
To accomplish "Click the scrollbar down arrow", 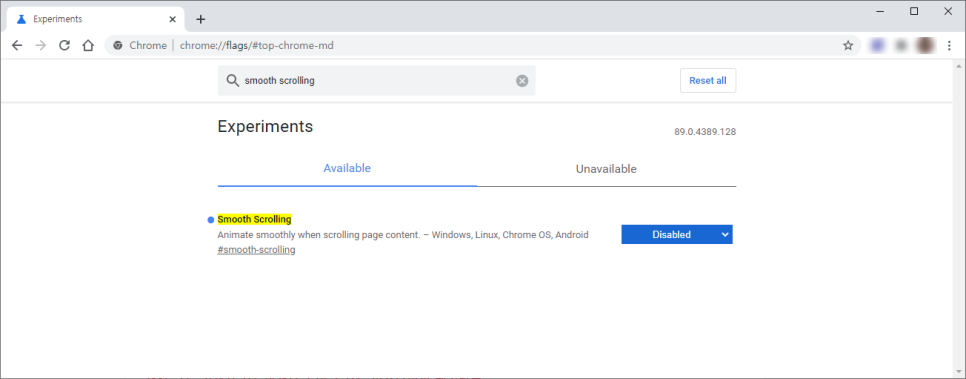I will [959, 372].
